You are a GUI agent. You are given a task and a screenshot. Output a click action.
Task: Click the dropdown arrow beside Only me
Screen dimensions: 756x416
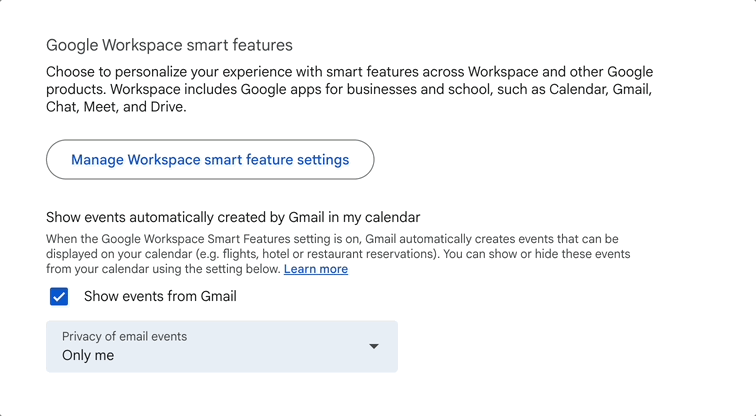pos(374,346)
